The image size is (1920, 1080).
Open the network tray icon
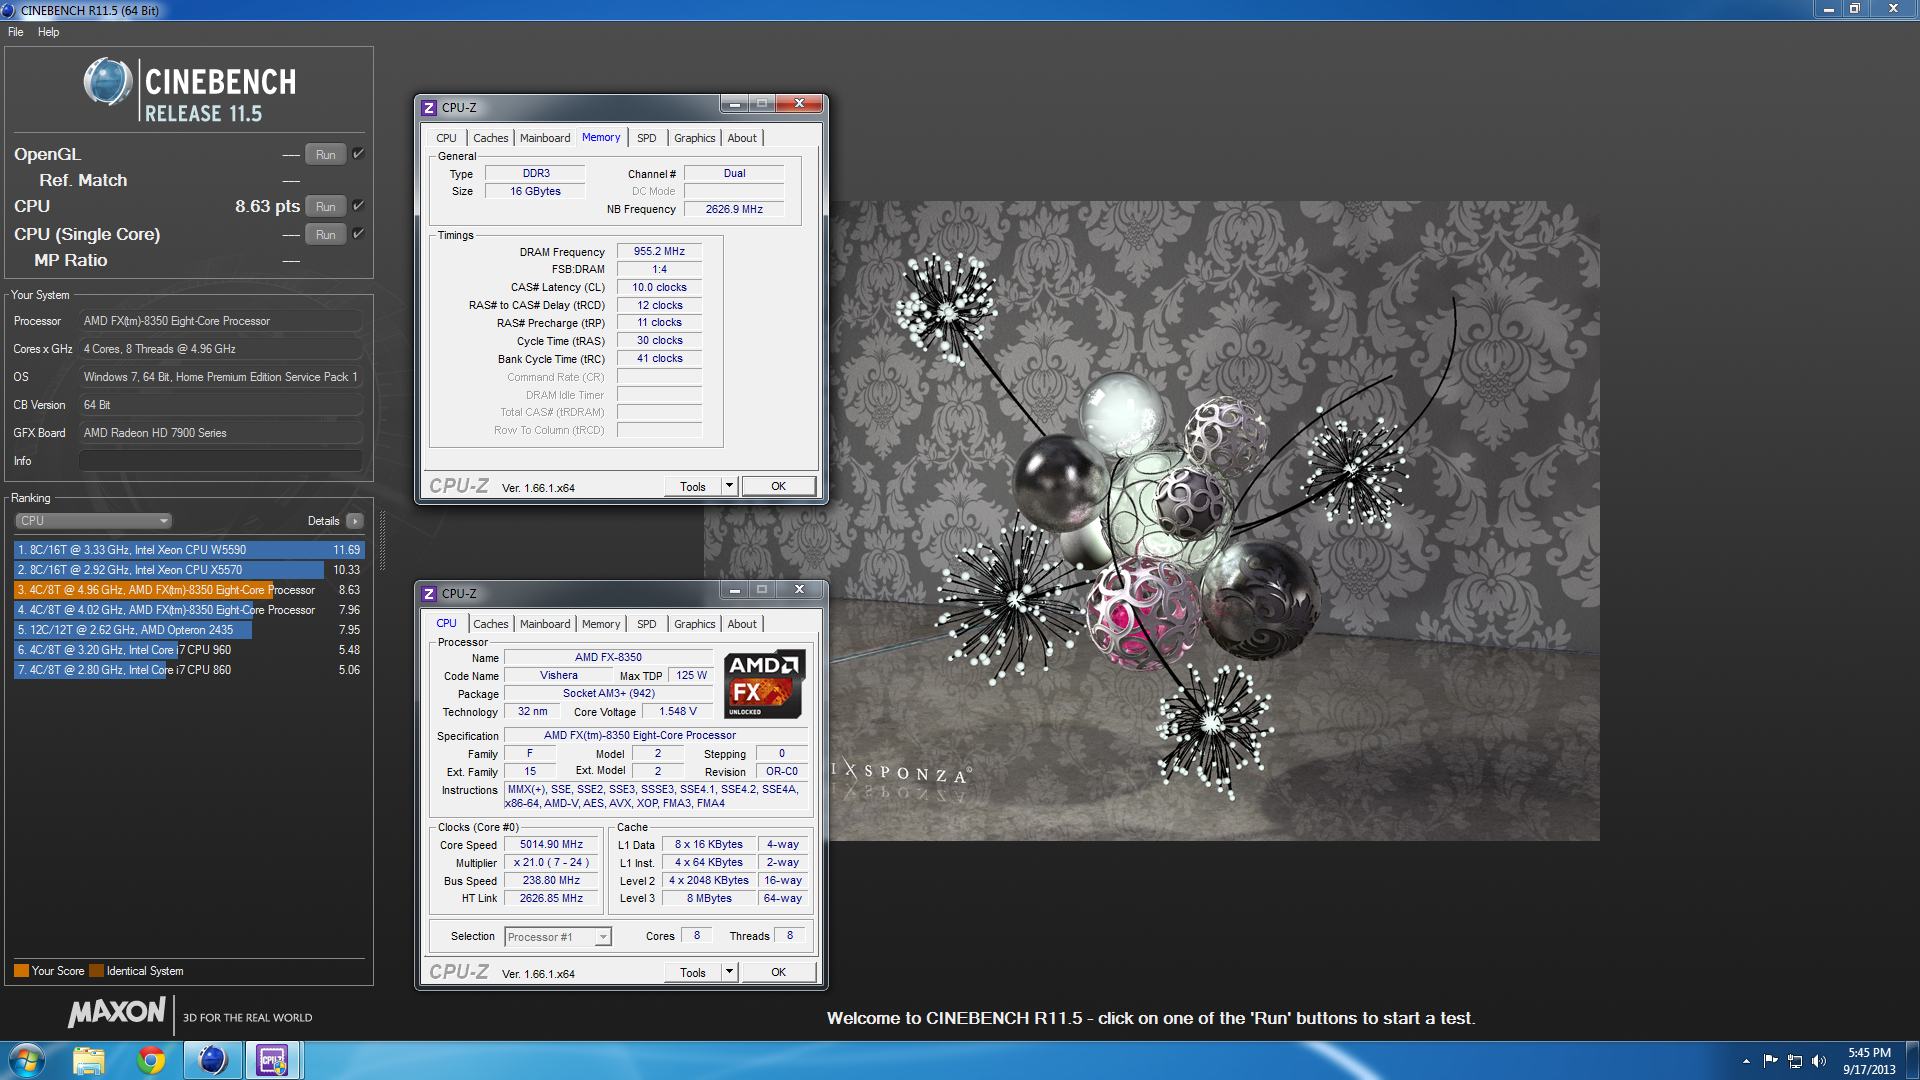click(1795, 1061)
